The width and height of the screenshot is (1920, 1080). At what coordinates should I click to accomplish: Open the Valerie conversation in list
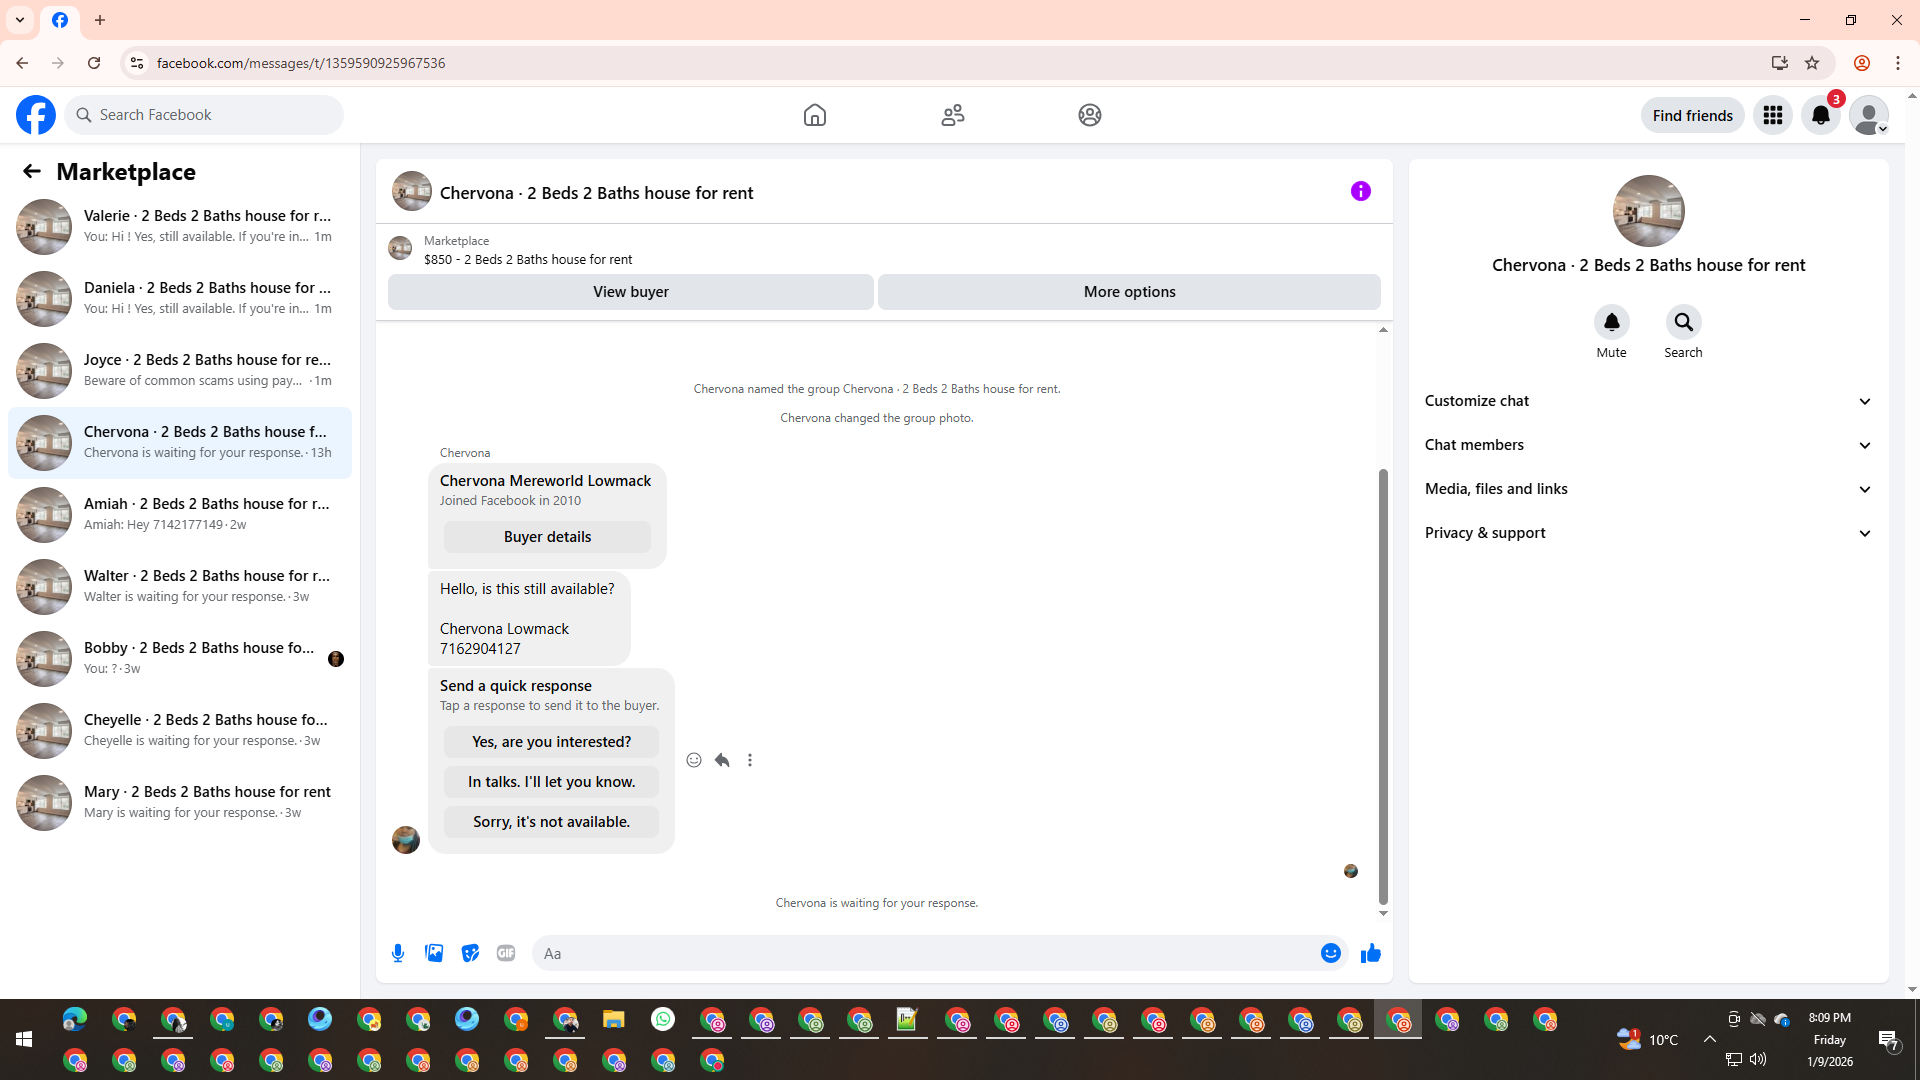180,226
